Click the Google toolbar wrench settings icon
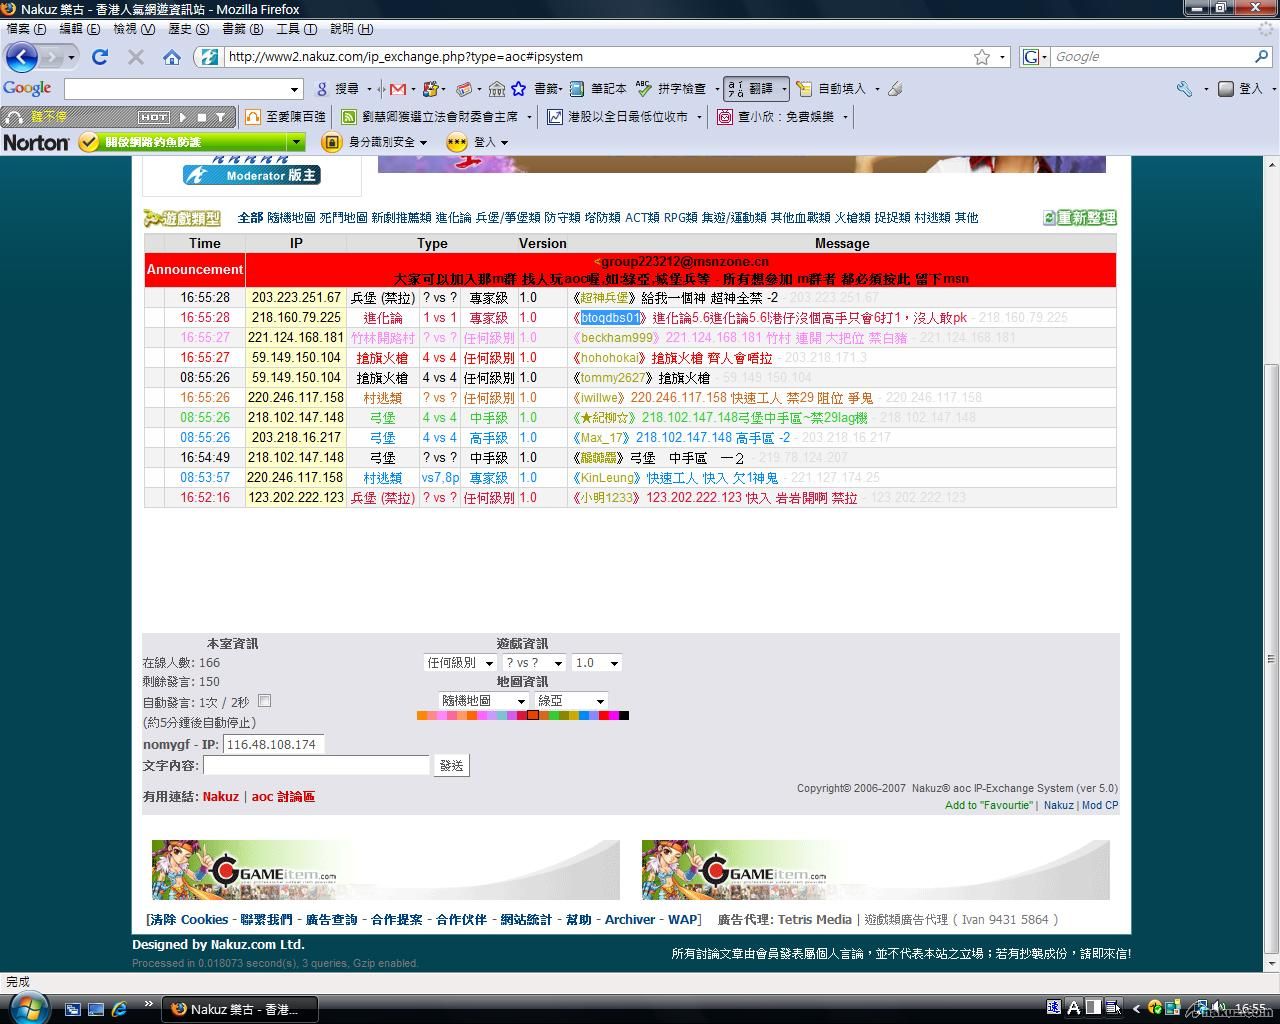Image resolution: width=1280 pixels, height=1024 pixels. coord(1184,89)
